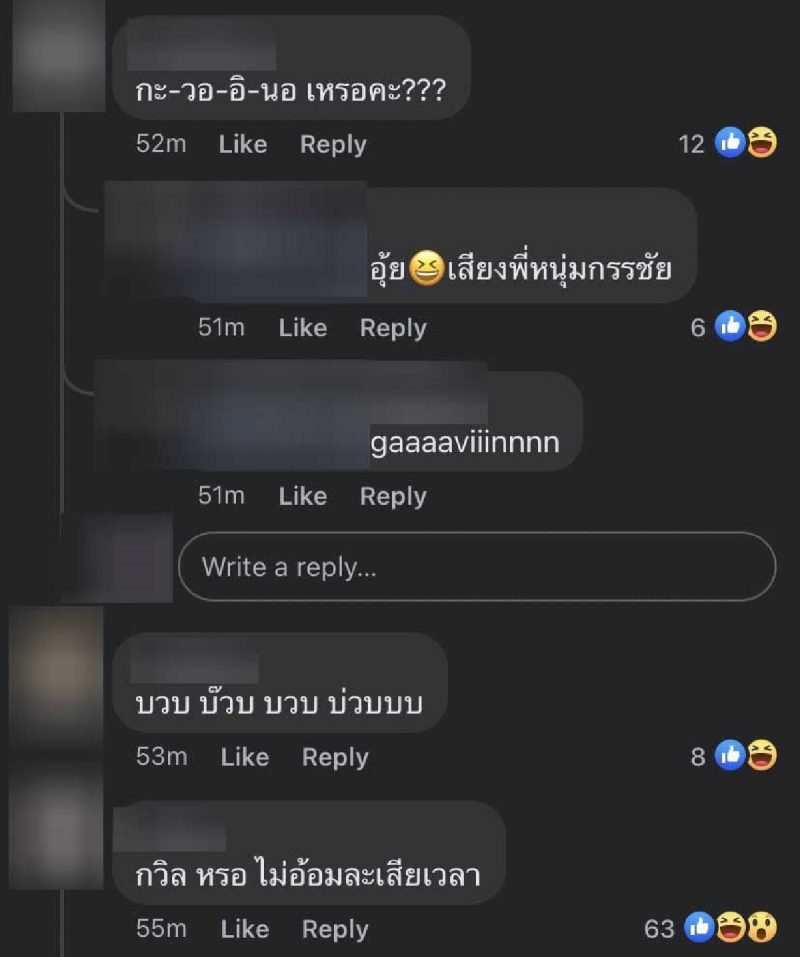800x957 pixels.
Task: Reply to the gaaaaviiinnnn comment
Action: pyautogui.click(x=393, y=496)
